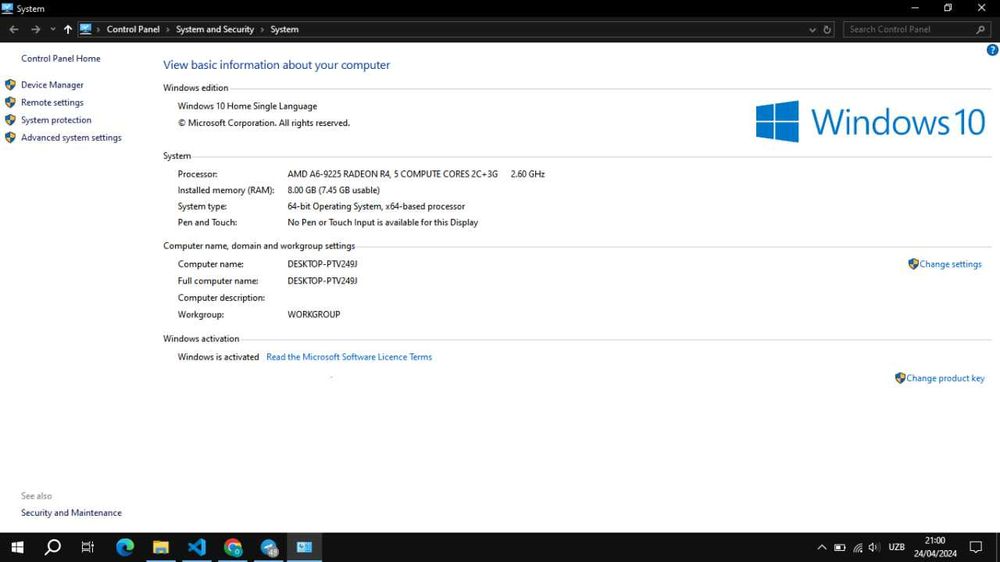The image size is (1000, 562).
Task: Click the System window taskbar button
Action: [304, 547]
